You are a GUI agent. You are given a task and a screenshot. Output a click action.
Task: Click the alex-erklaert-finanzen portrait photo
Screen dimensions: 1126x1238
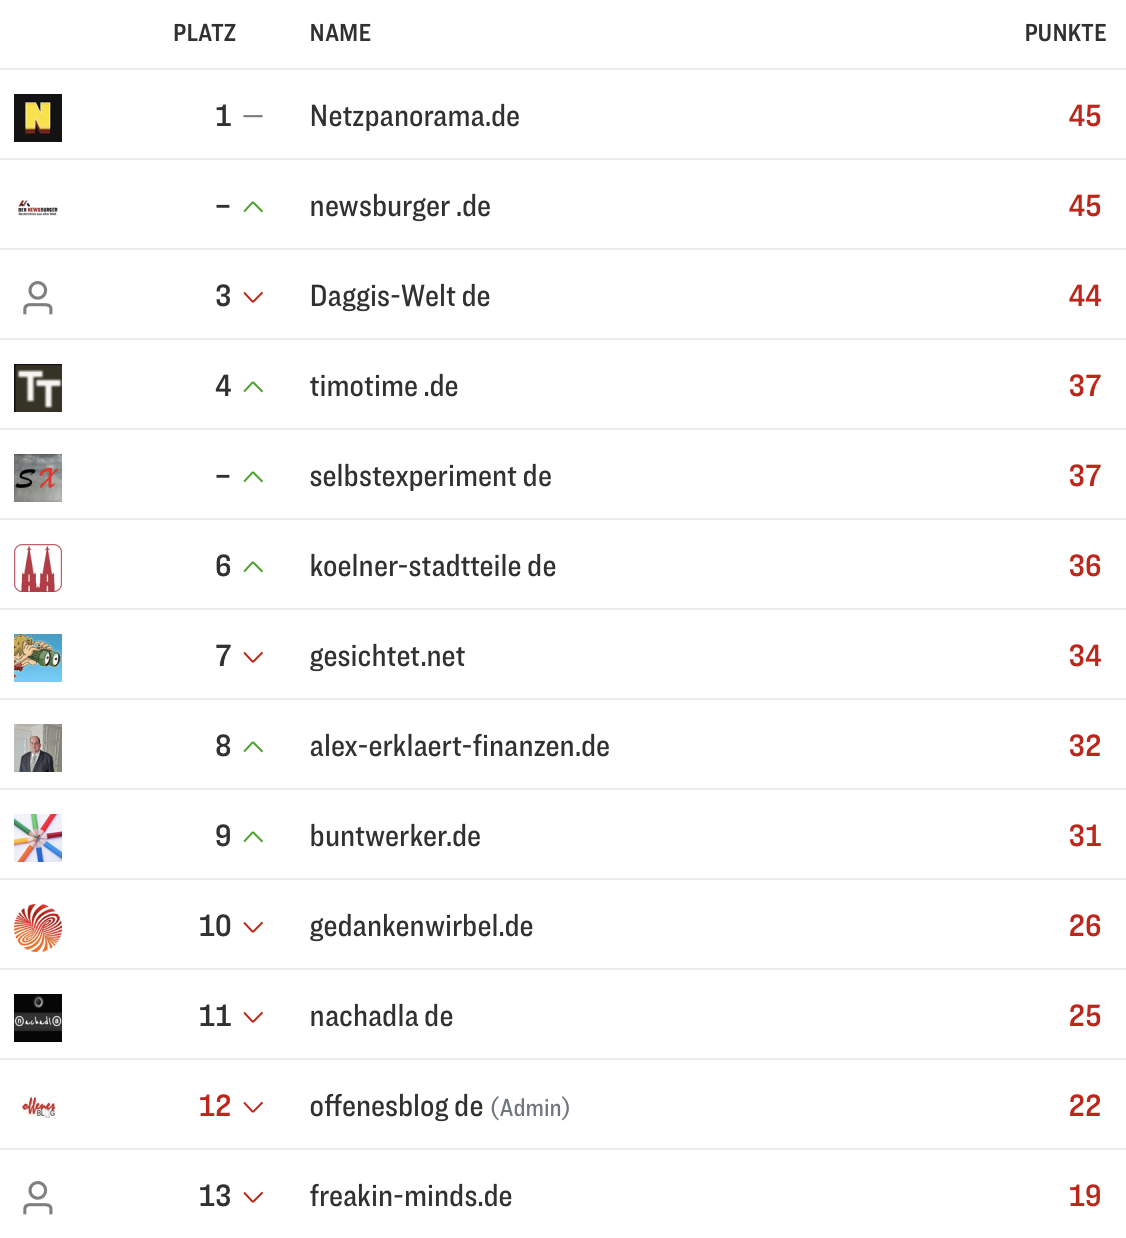pyautogui.click(x=38, y=748)
